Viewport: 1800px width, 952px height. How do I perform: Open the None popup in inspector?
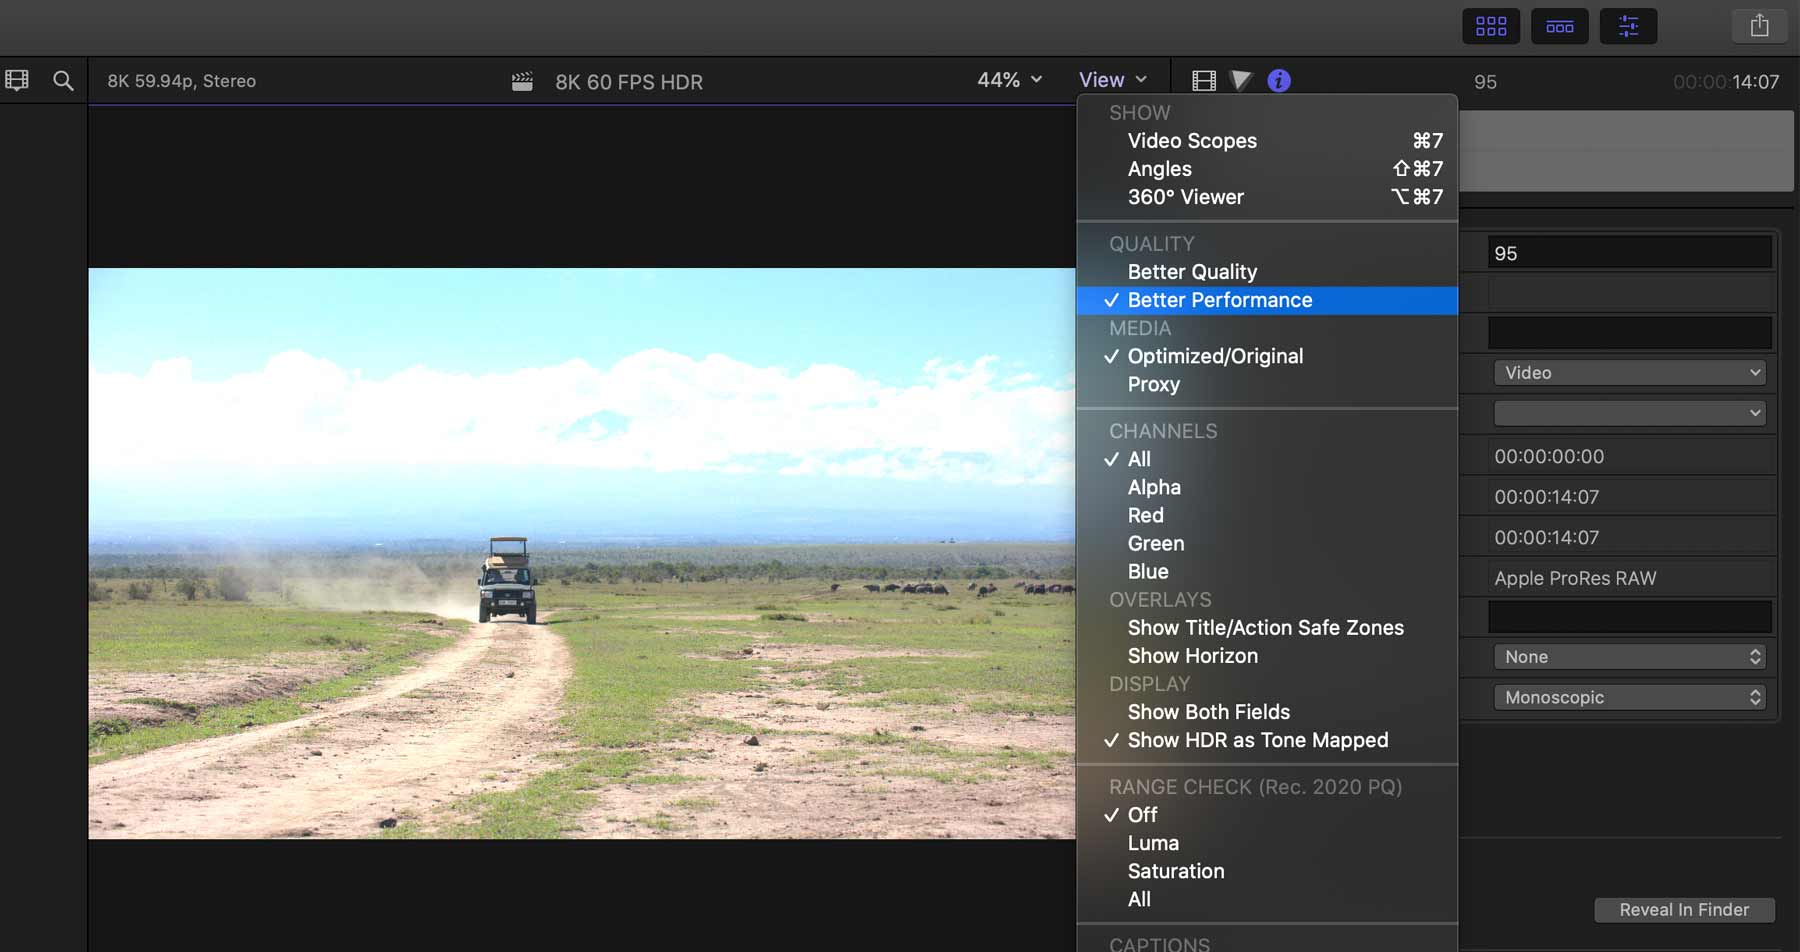tap(1629, 657)
